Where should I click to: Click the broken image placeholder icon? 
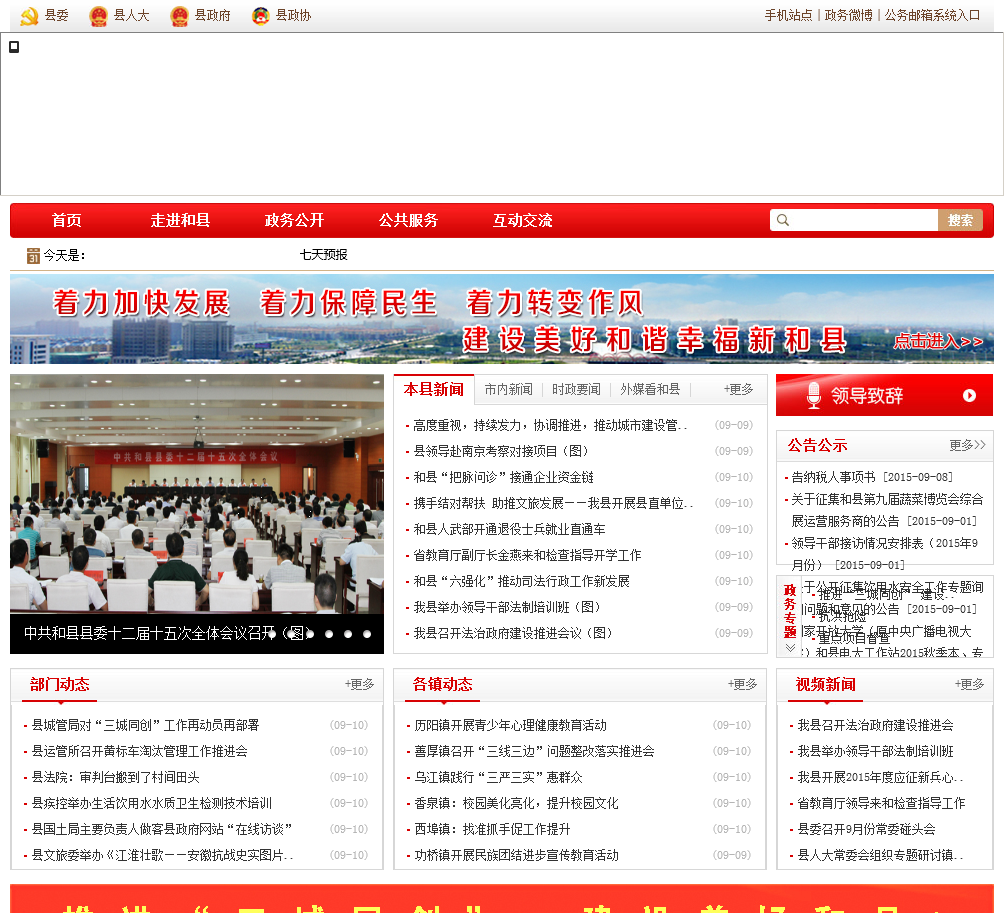coord(14,47)
